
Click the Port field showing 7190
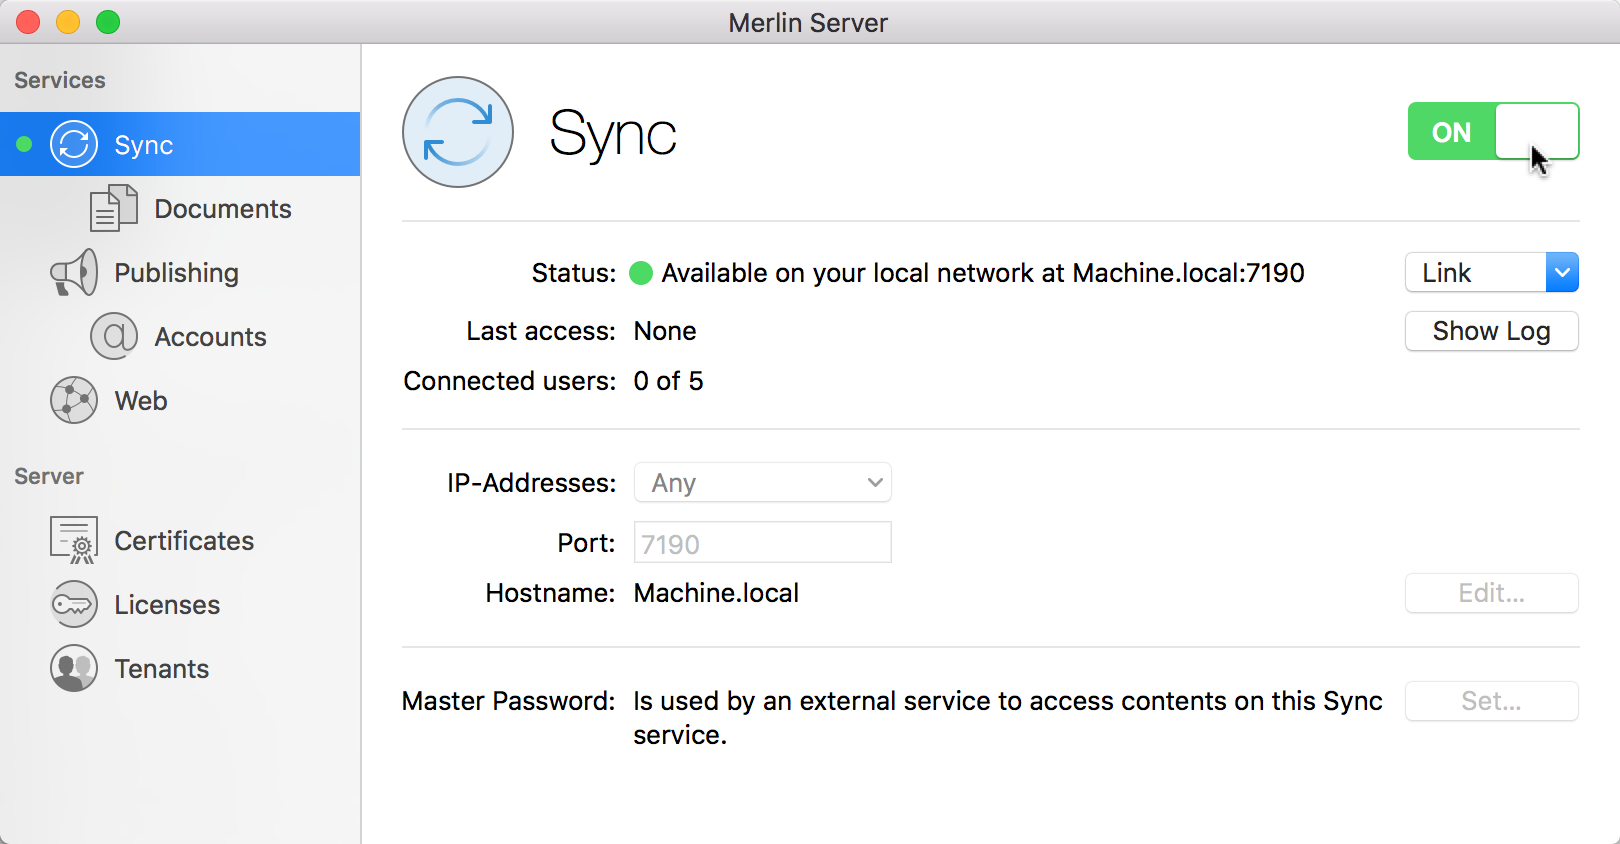(x=763, y=543)
